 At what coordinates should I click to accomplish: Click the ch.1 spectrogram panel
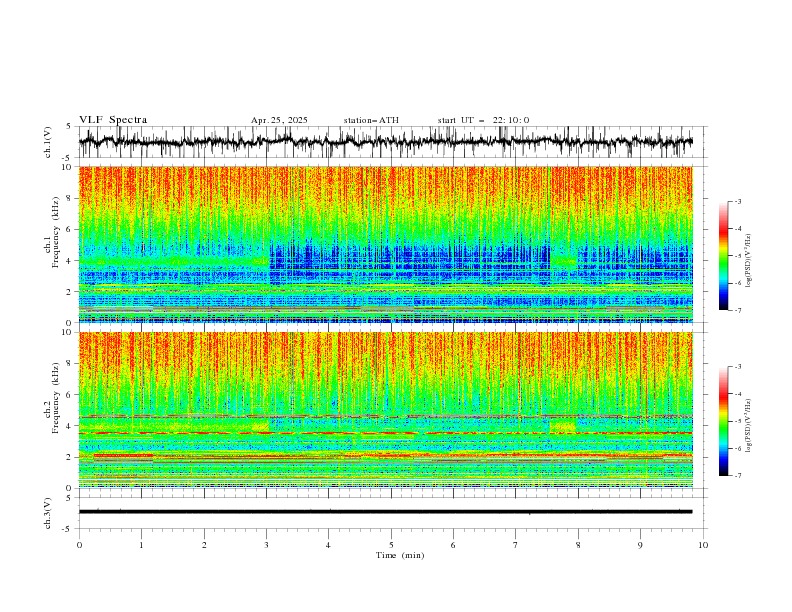(385, 244)
